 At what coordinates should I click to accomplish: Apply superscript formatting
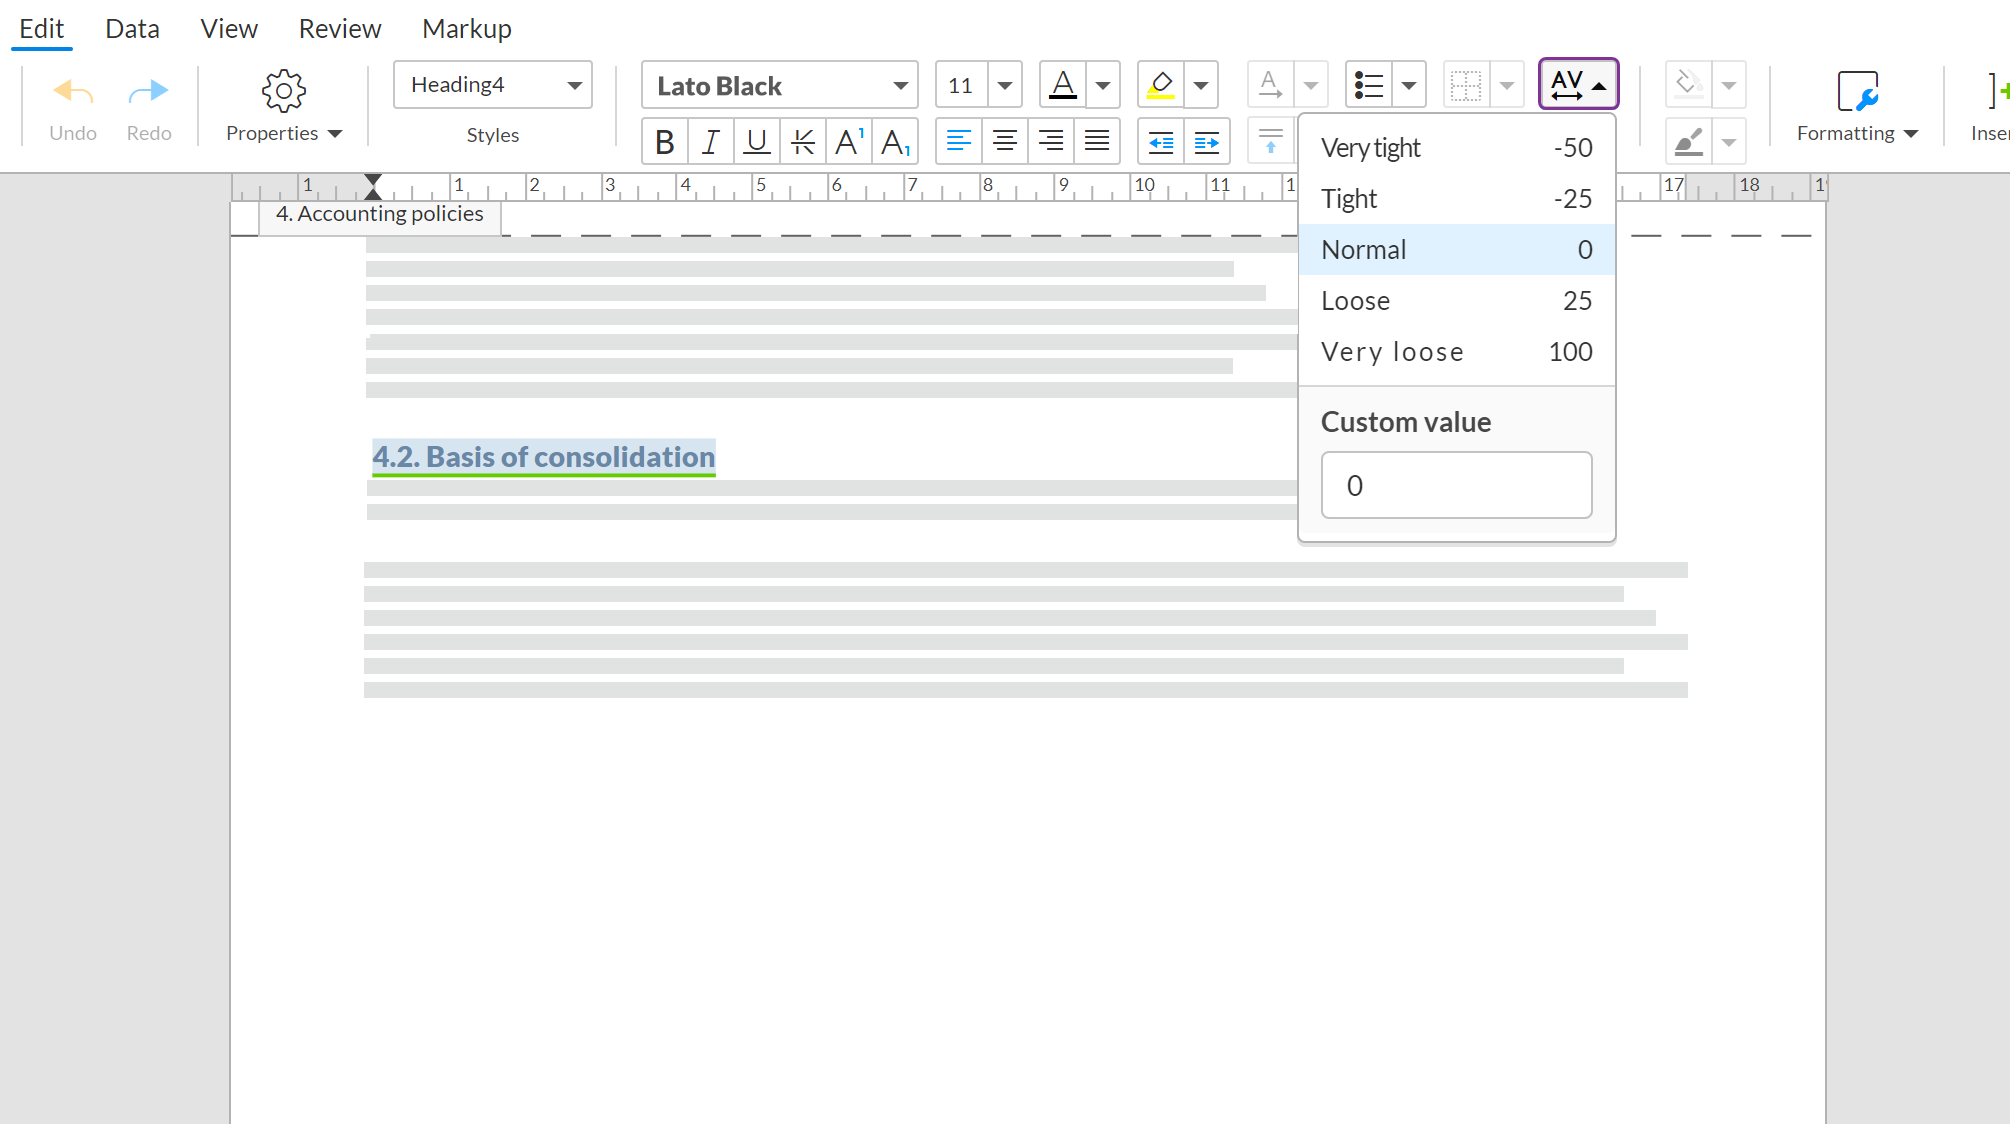tap(848, 142)
